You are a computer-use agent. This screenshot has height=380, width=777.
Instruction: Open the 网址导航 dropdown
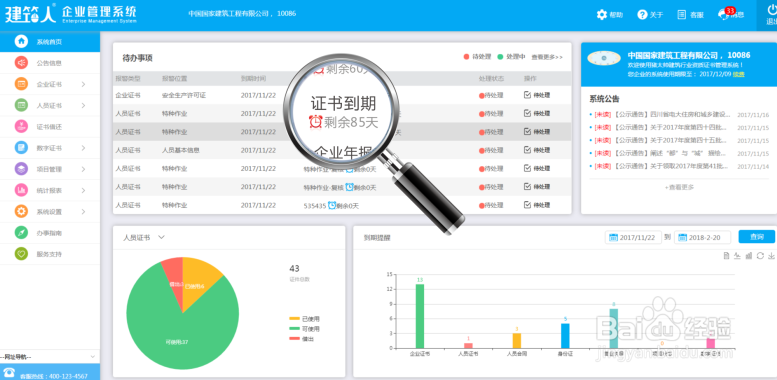pyautogui.click(x=50, y=357)
